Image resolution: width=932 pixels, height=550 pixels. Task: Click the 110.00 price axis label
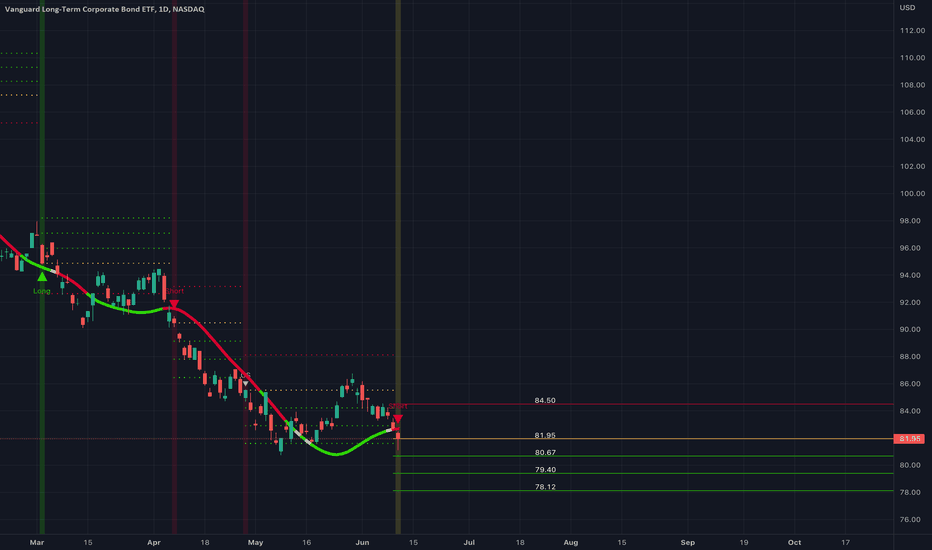click(x=912, y=58)
